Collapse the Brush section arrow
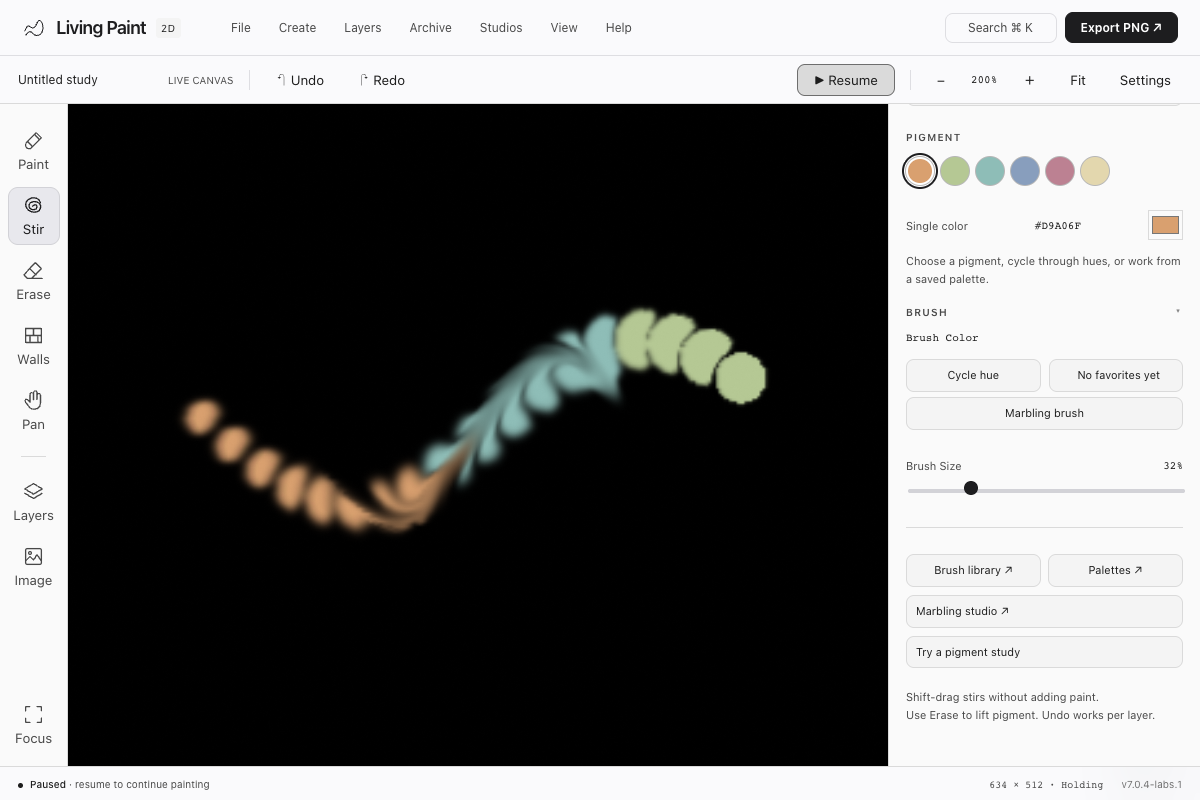1200x800 pixels. [1178, 312]
